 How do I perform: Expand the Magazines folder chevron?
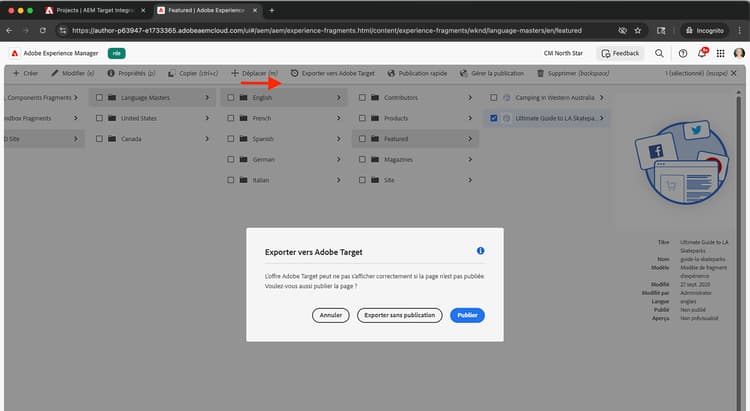[470, 159]
